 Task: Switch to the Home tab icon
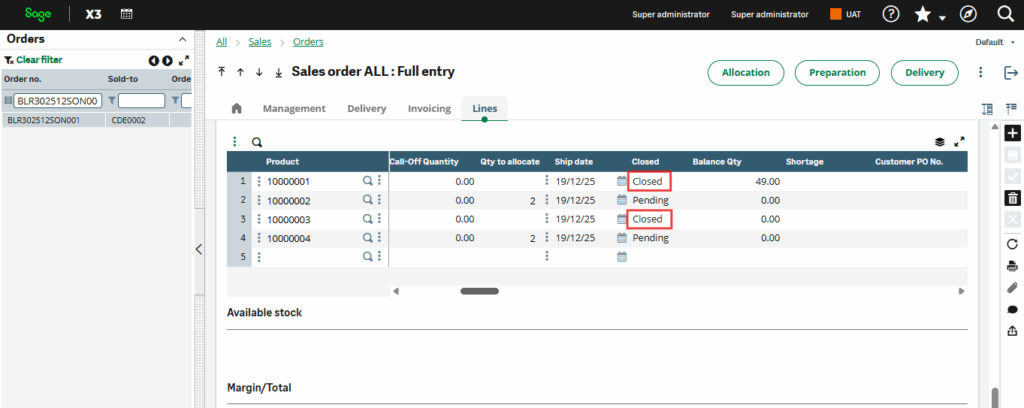(x=236, y=108)
